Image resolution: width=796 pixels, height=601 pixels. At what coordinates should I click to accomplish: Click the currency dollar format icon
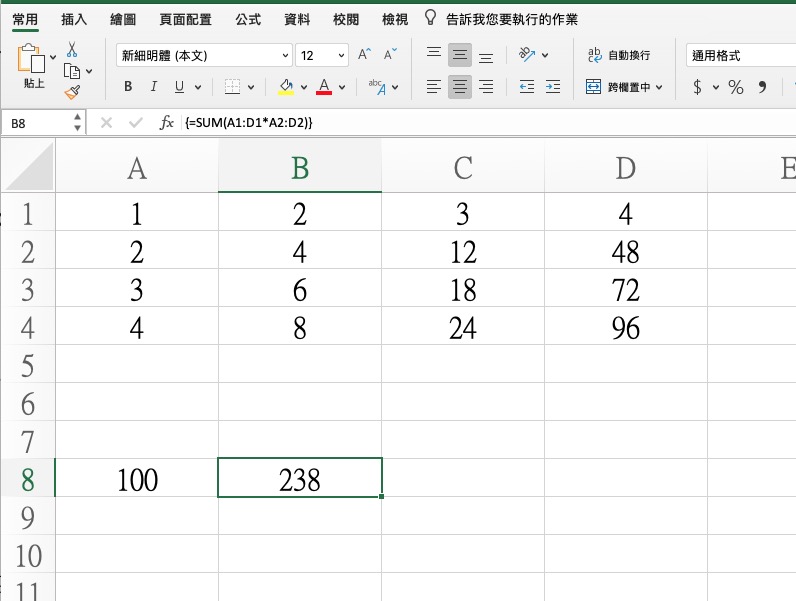point(698,87)
